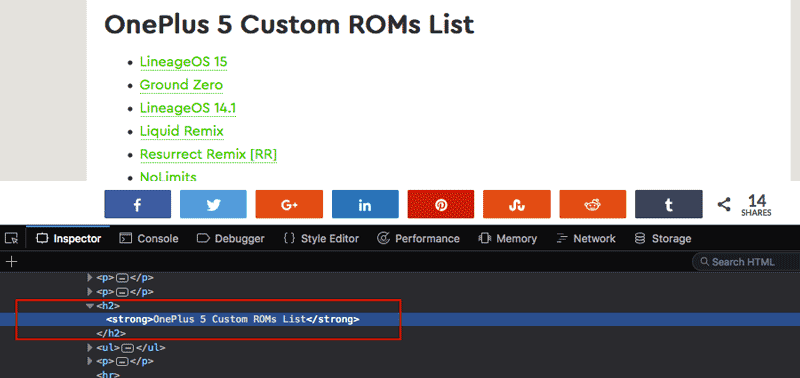Share the page on StumbleUpon
Image resolution: width=800 pixels, height=378 pixels.
pyautogui.click(x=517, y=204)
